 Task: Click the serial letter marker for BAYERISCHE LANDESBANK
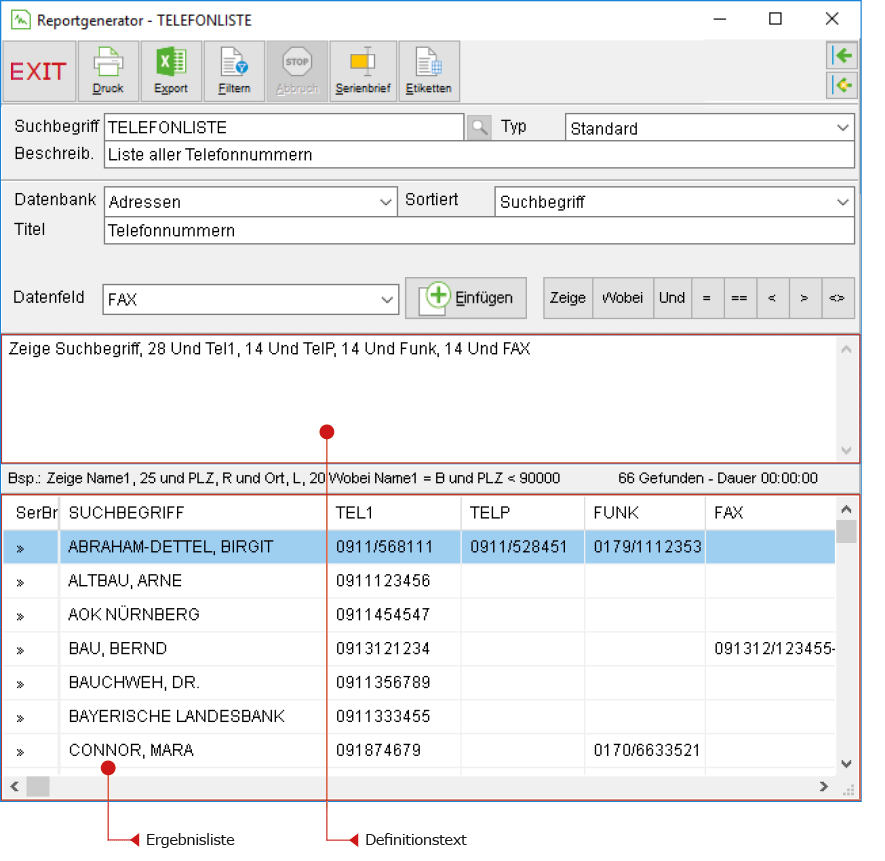click(20, 717)
